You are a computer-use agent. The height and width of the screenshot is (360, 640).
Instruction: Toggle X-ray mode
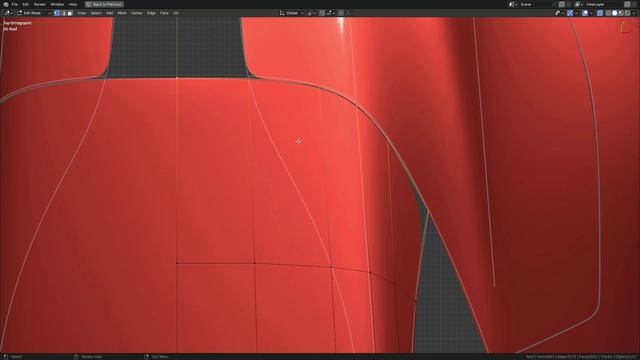(600, 13)
